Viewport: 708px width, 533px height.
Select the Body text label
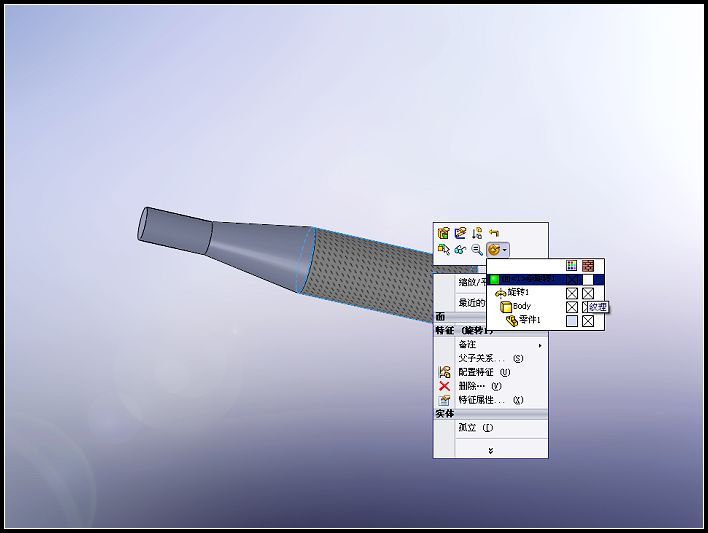click(x=522, y=306)
